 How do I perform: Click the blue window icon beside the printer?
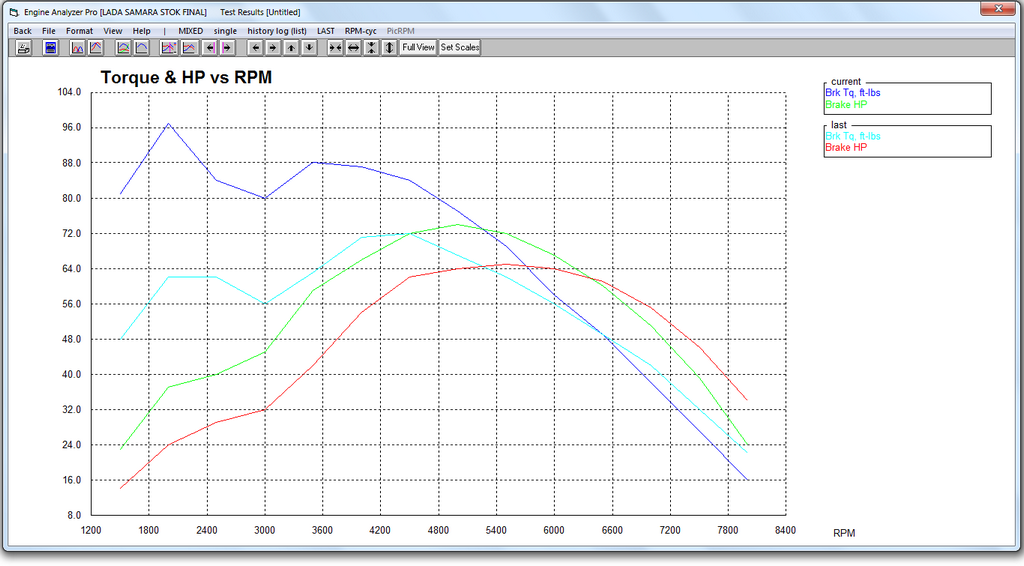[50, 47]
